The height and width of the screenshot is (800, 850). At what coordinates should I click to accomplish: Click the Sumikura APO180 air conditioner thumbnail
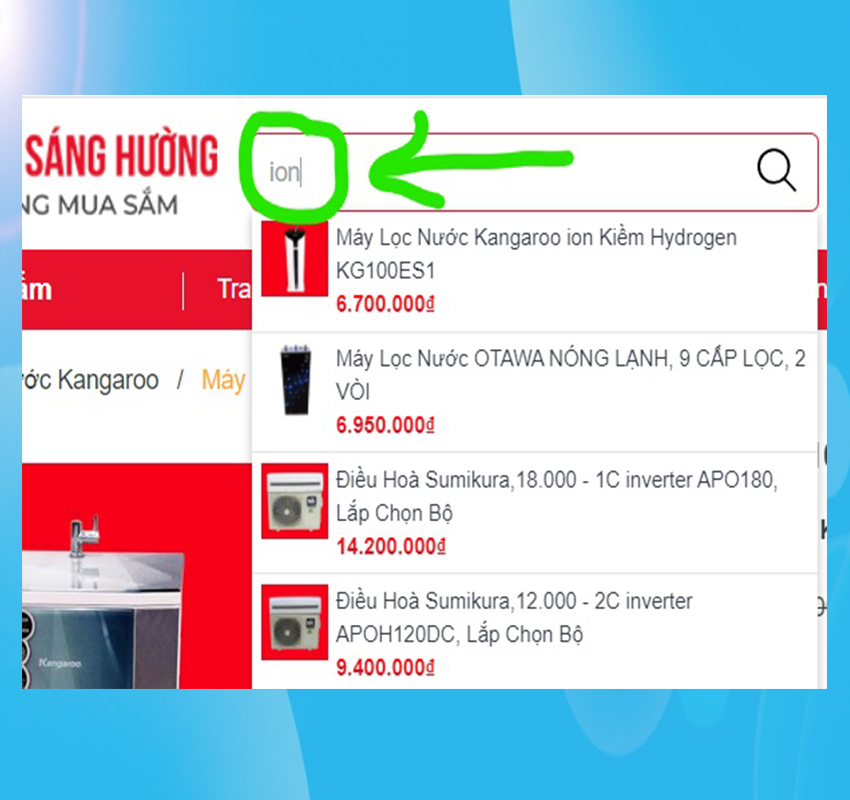point(294,501)
